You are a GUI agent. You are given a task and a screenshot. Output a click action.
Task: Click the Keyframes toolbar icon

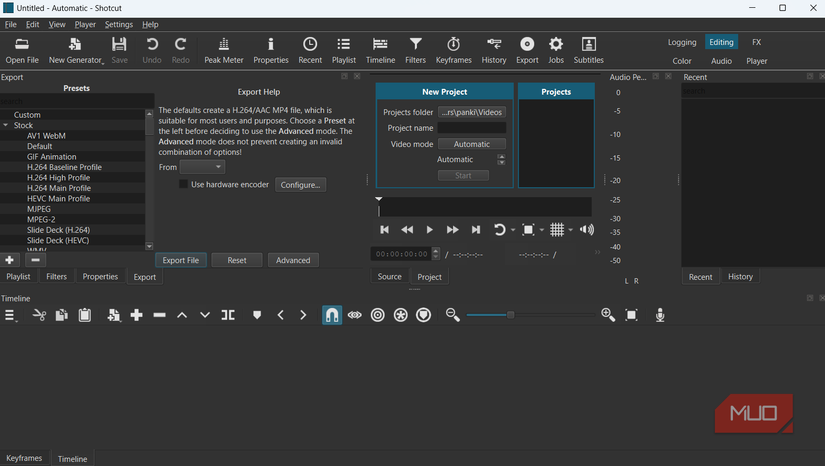click(453, 50)
